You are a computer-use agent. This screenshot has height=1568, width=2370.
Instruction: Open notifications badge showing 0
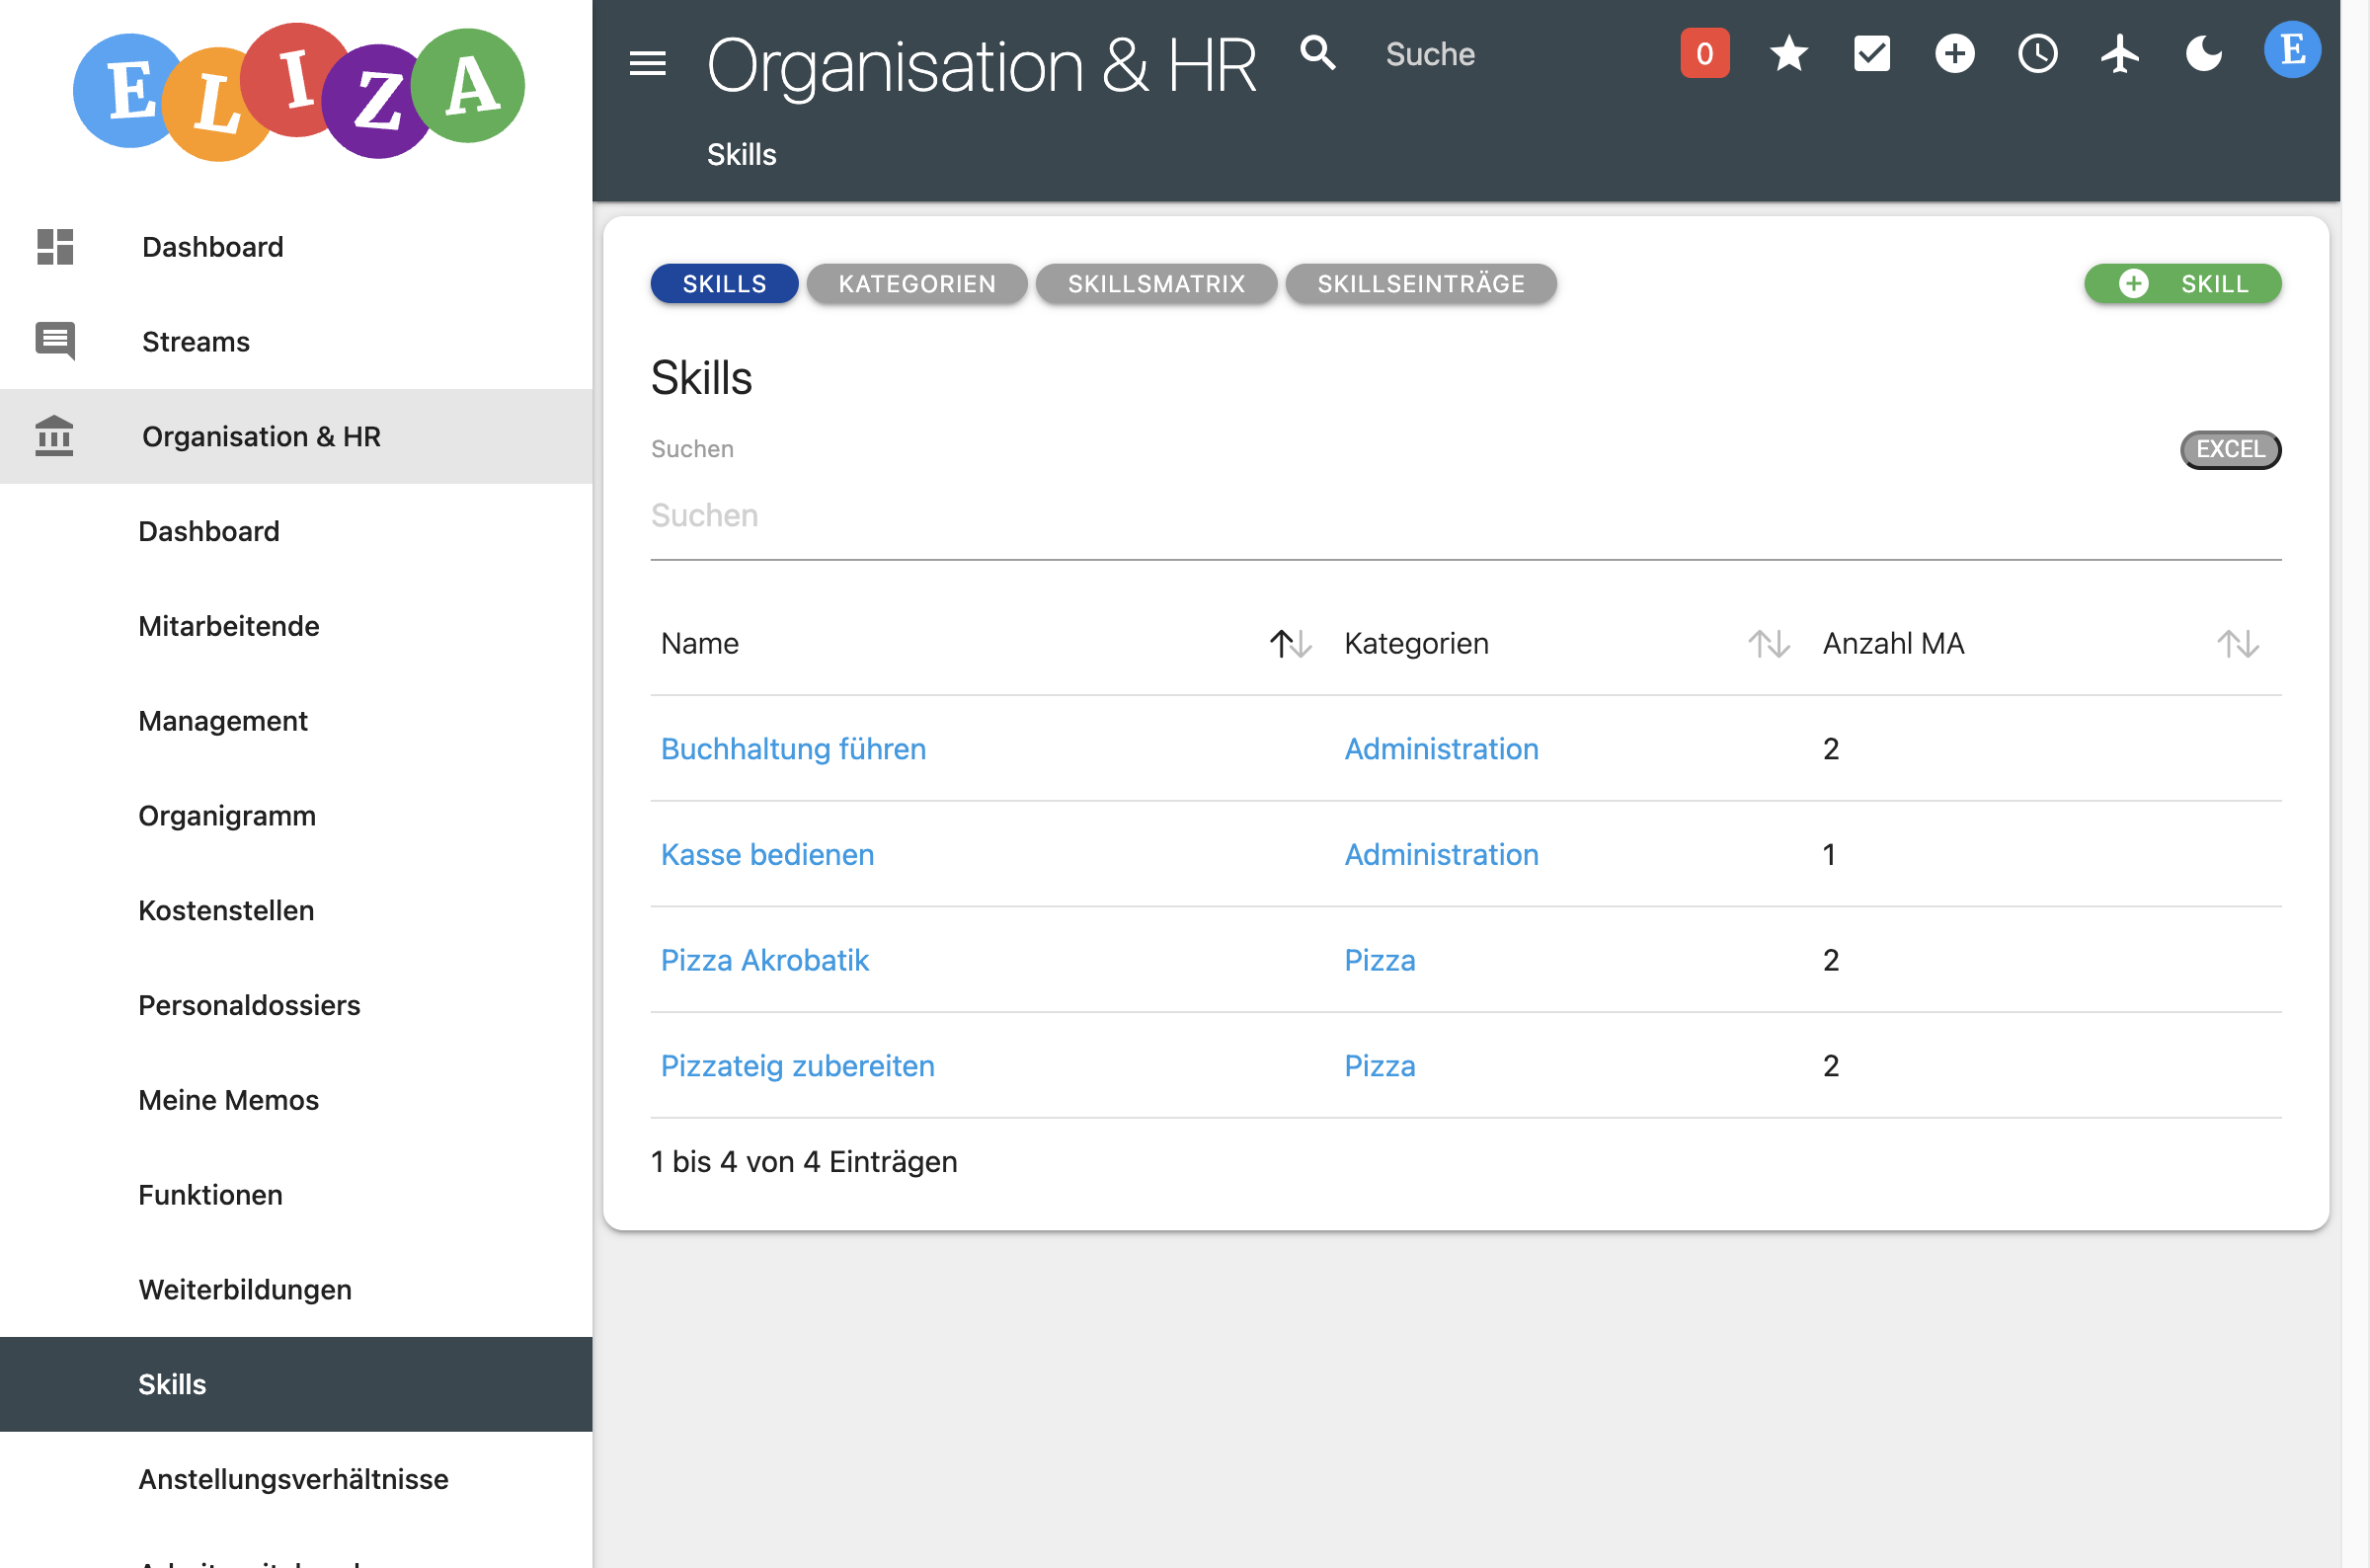(x=1704, y=54)
